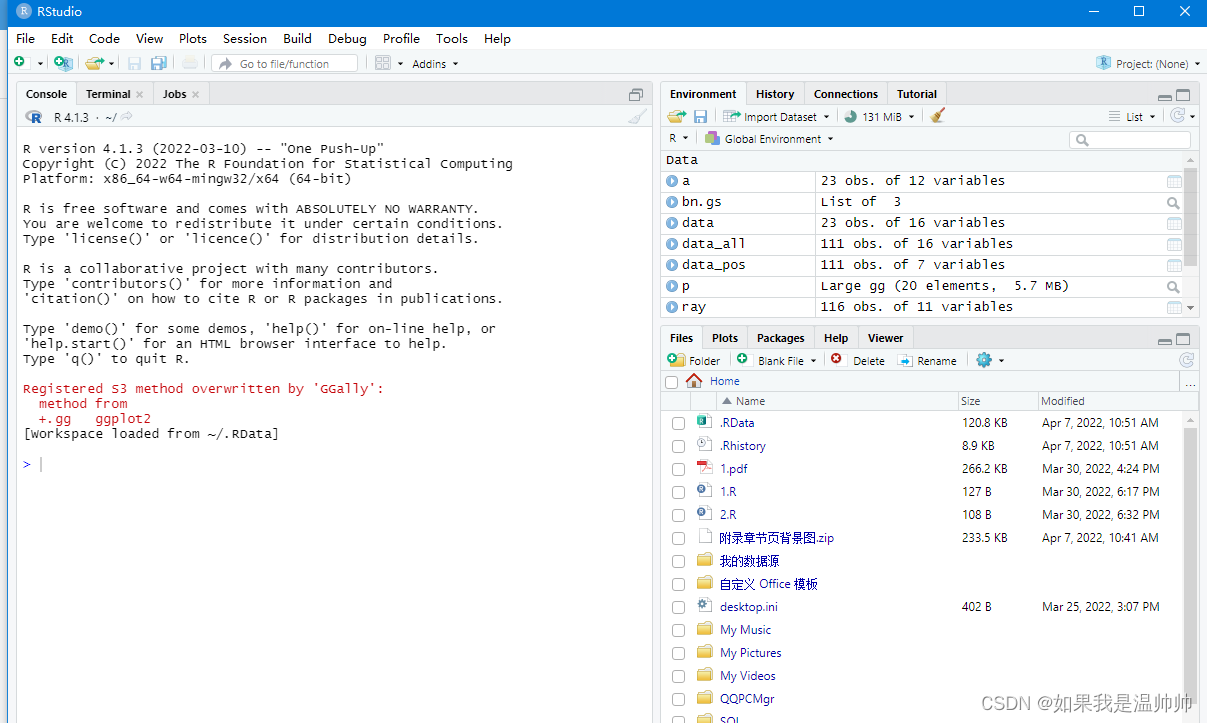Click the Home directory house icon

pyautogui.click(x=694, y=380)
